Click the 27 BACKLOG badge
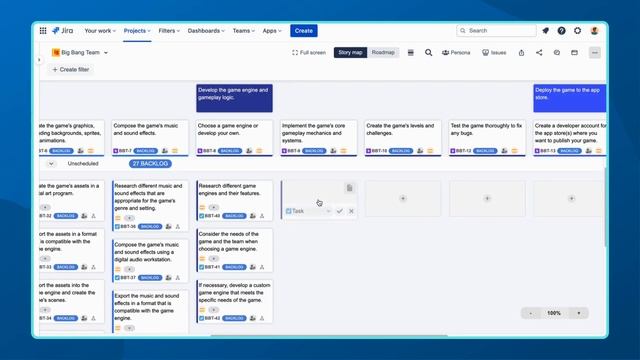 pyautogui.click(x=150, y=164)
